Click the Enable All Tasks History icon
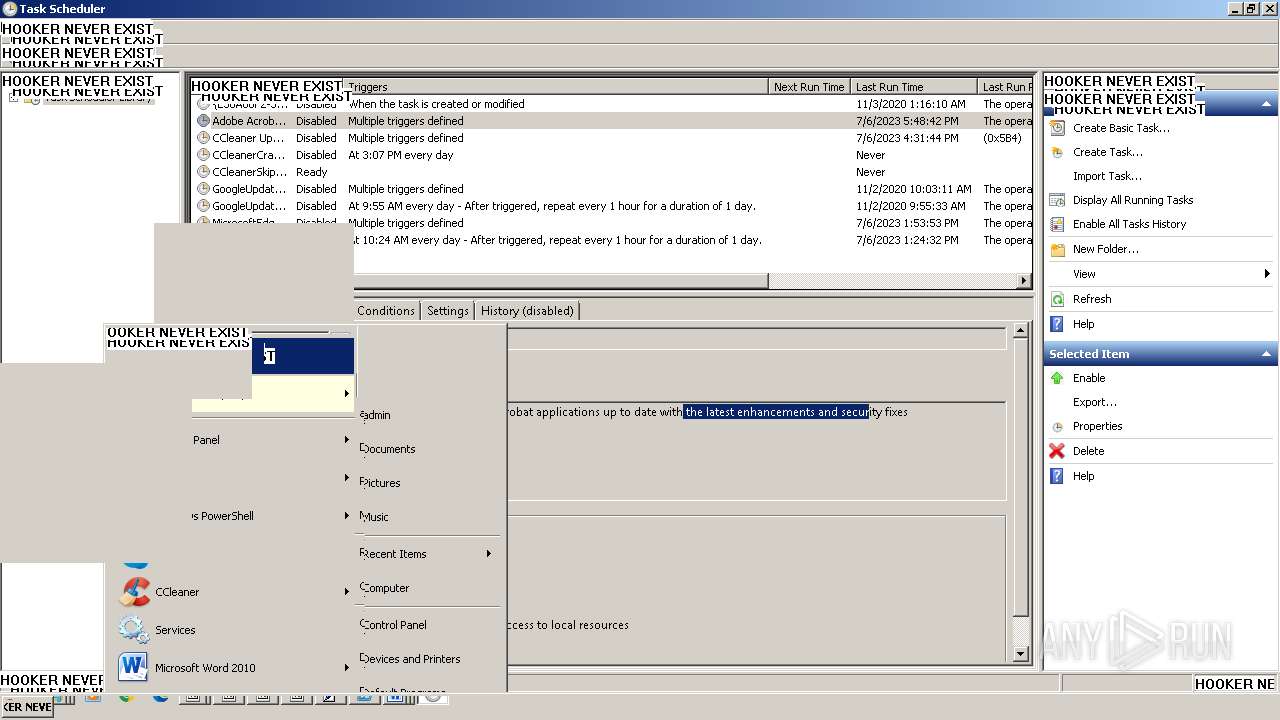 1057,224
